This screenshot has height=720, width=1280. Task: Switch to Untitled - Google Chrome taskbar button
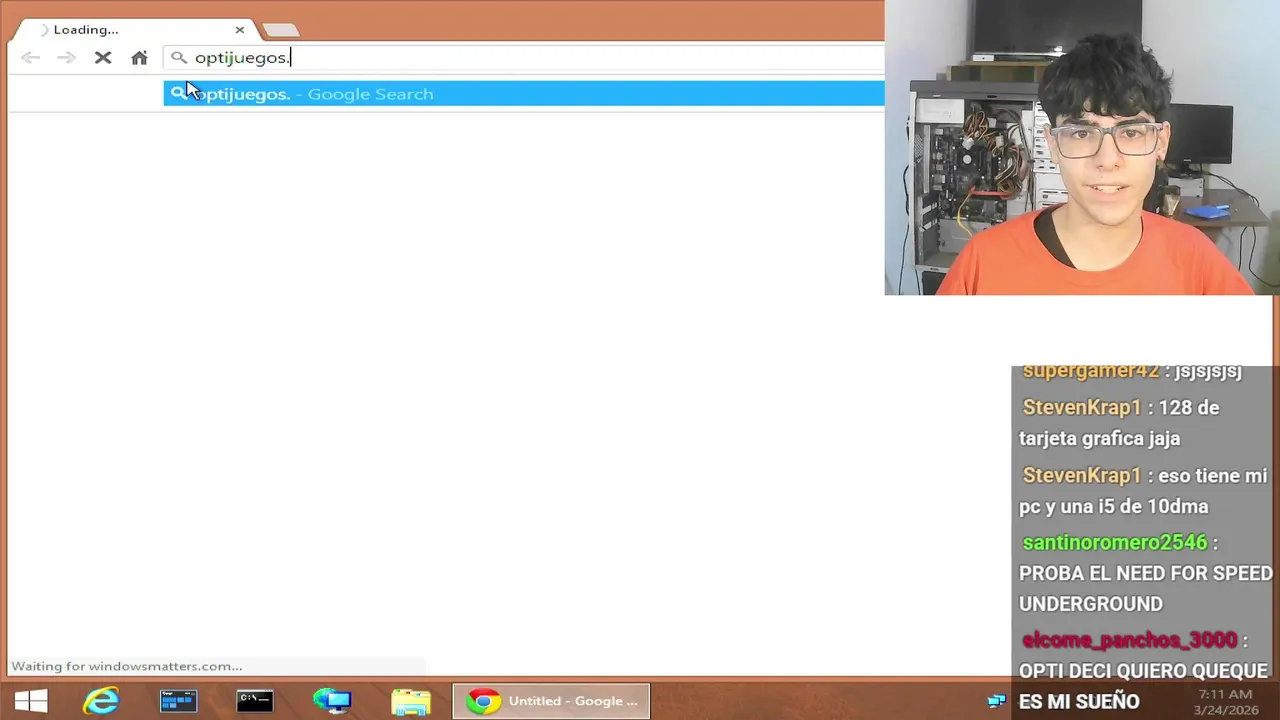point(551,701)
